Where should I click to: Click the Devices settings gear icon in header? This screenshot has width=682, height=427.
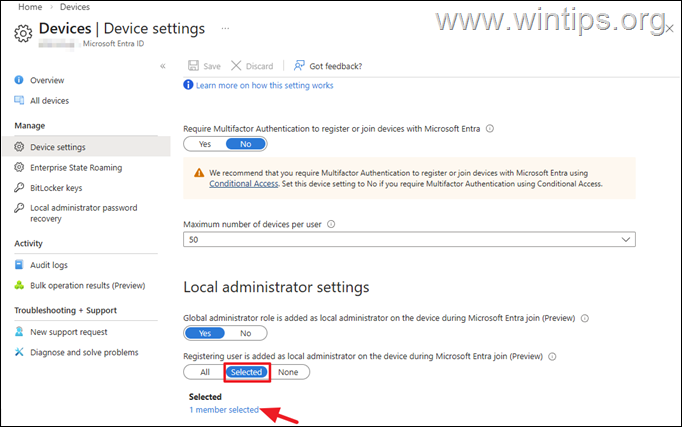click(23, 33)
